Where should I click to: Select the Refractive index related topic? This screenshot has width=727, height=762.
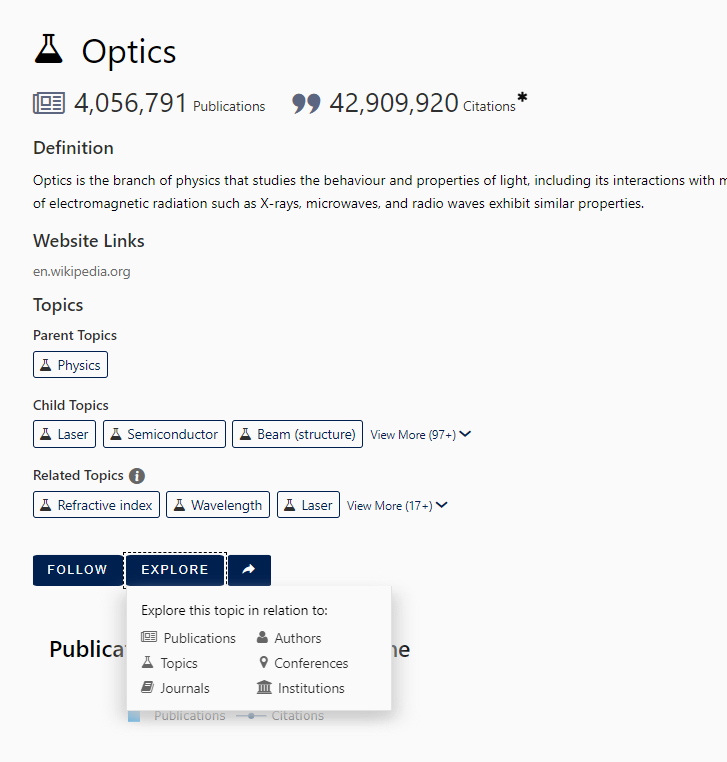click(x=96, y=505)
